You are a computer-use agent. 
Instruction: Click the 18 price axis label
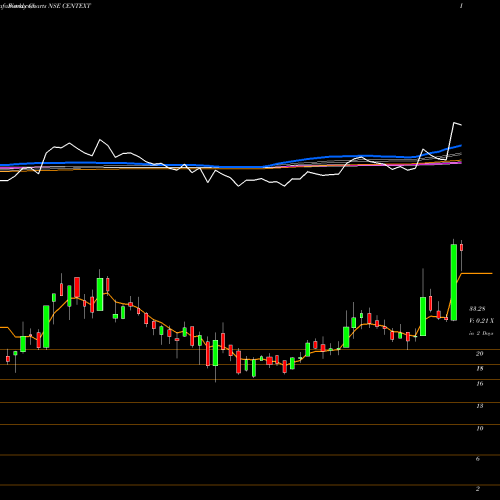[480, 369]
